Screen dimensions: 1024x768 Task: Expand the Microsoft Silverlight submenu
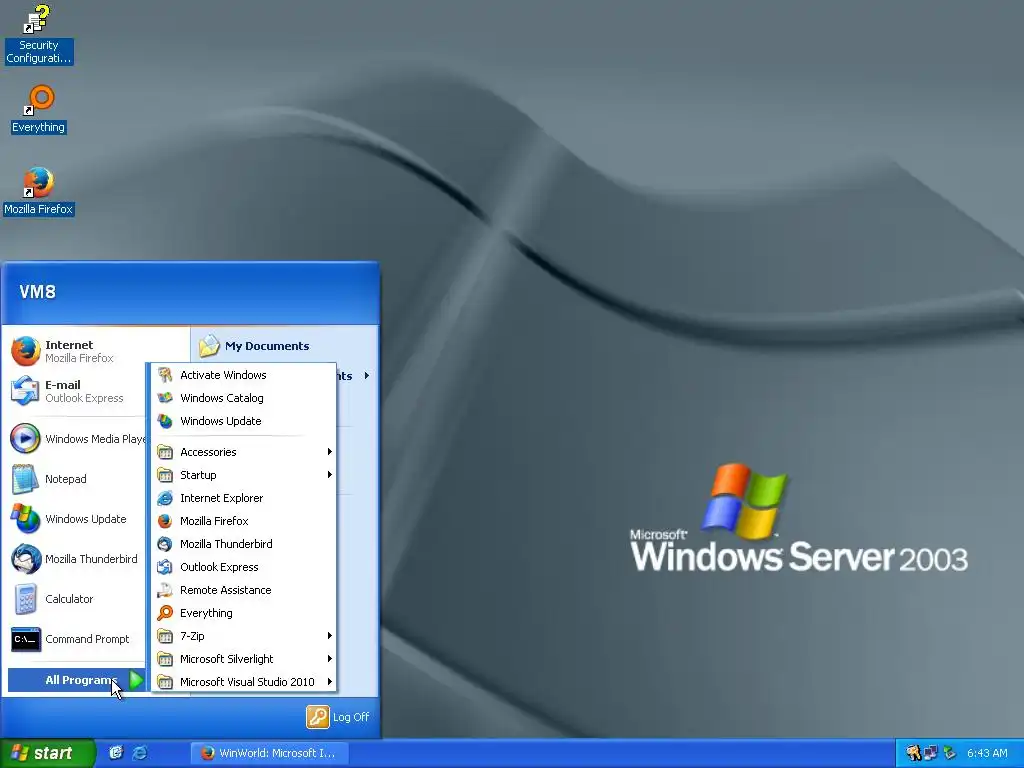tap(244, 659)
